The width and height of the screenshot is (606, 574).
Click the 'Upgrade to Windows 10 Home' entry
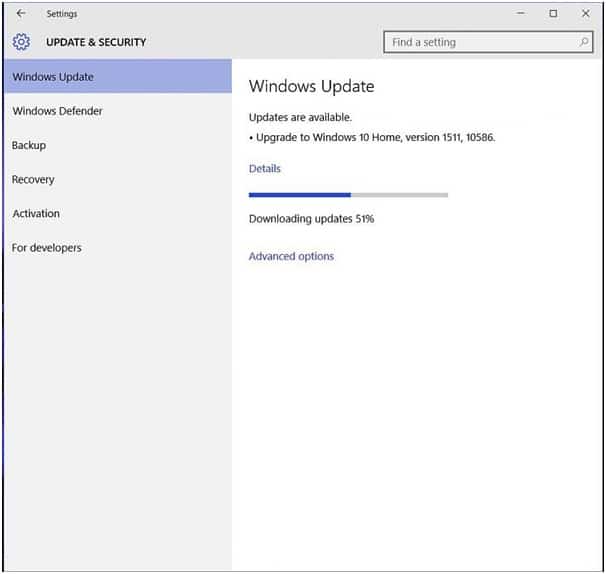(372, 137)
